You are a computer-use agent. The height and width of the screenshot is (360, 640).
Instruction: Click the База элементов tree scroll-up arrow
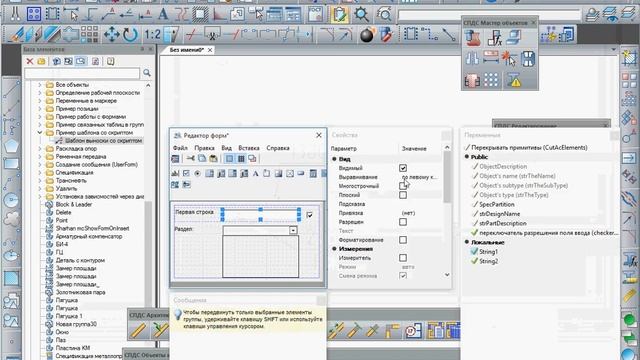coord(148,85)
